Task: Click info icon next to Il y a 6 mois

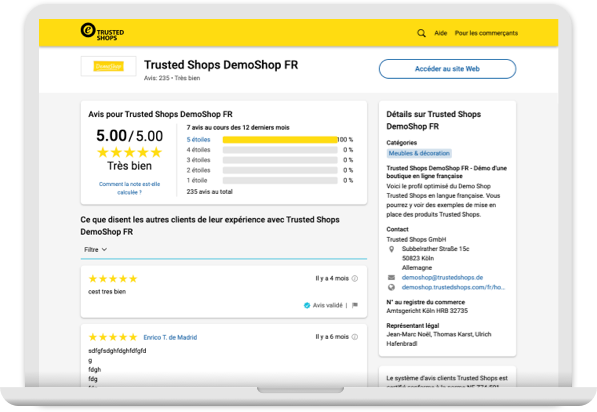Action: [355, 337]
